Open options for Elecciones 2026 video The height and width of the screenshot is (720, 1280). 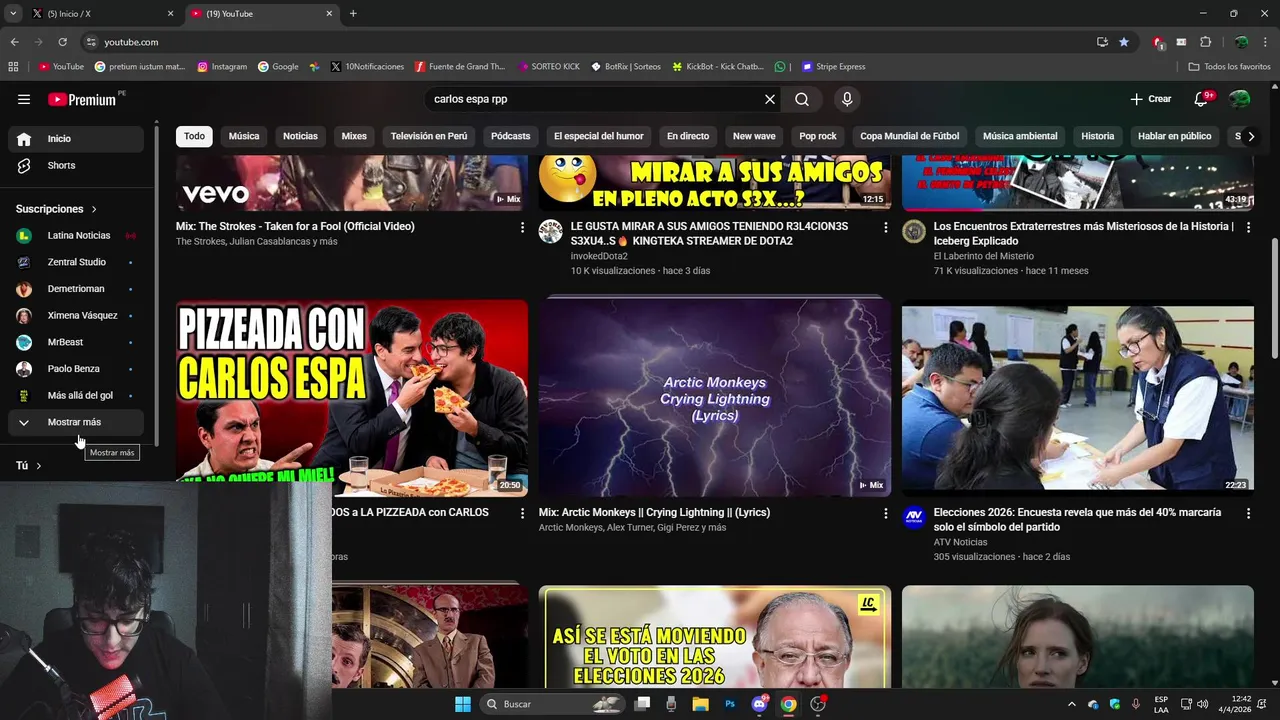(1248, 514)
